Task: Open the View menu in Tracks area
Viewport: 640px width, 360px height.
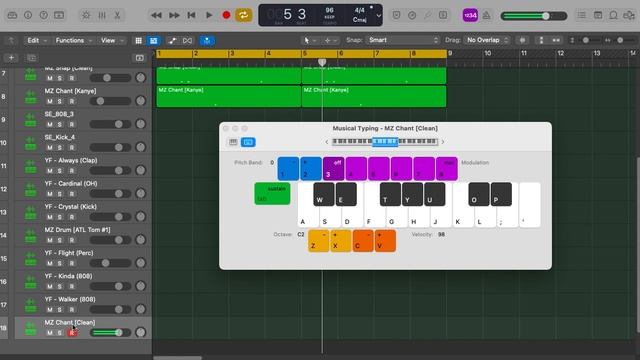Action: coord(112,40)
